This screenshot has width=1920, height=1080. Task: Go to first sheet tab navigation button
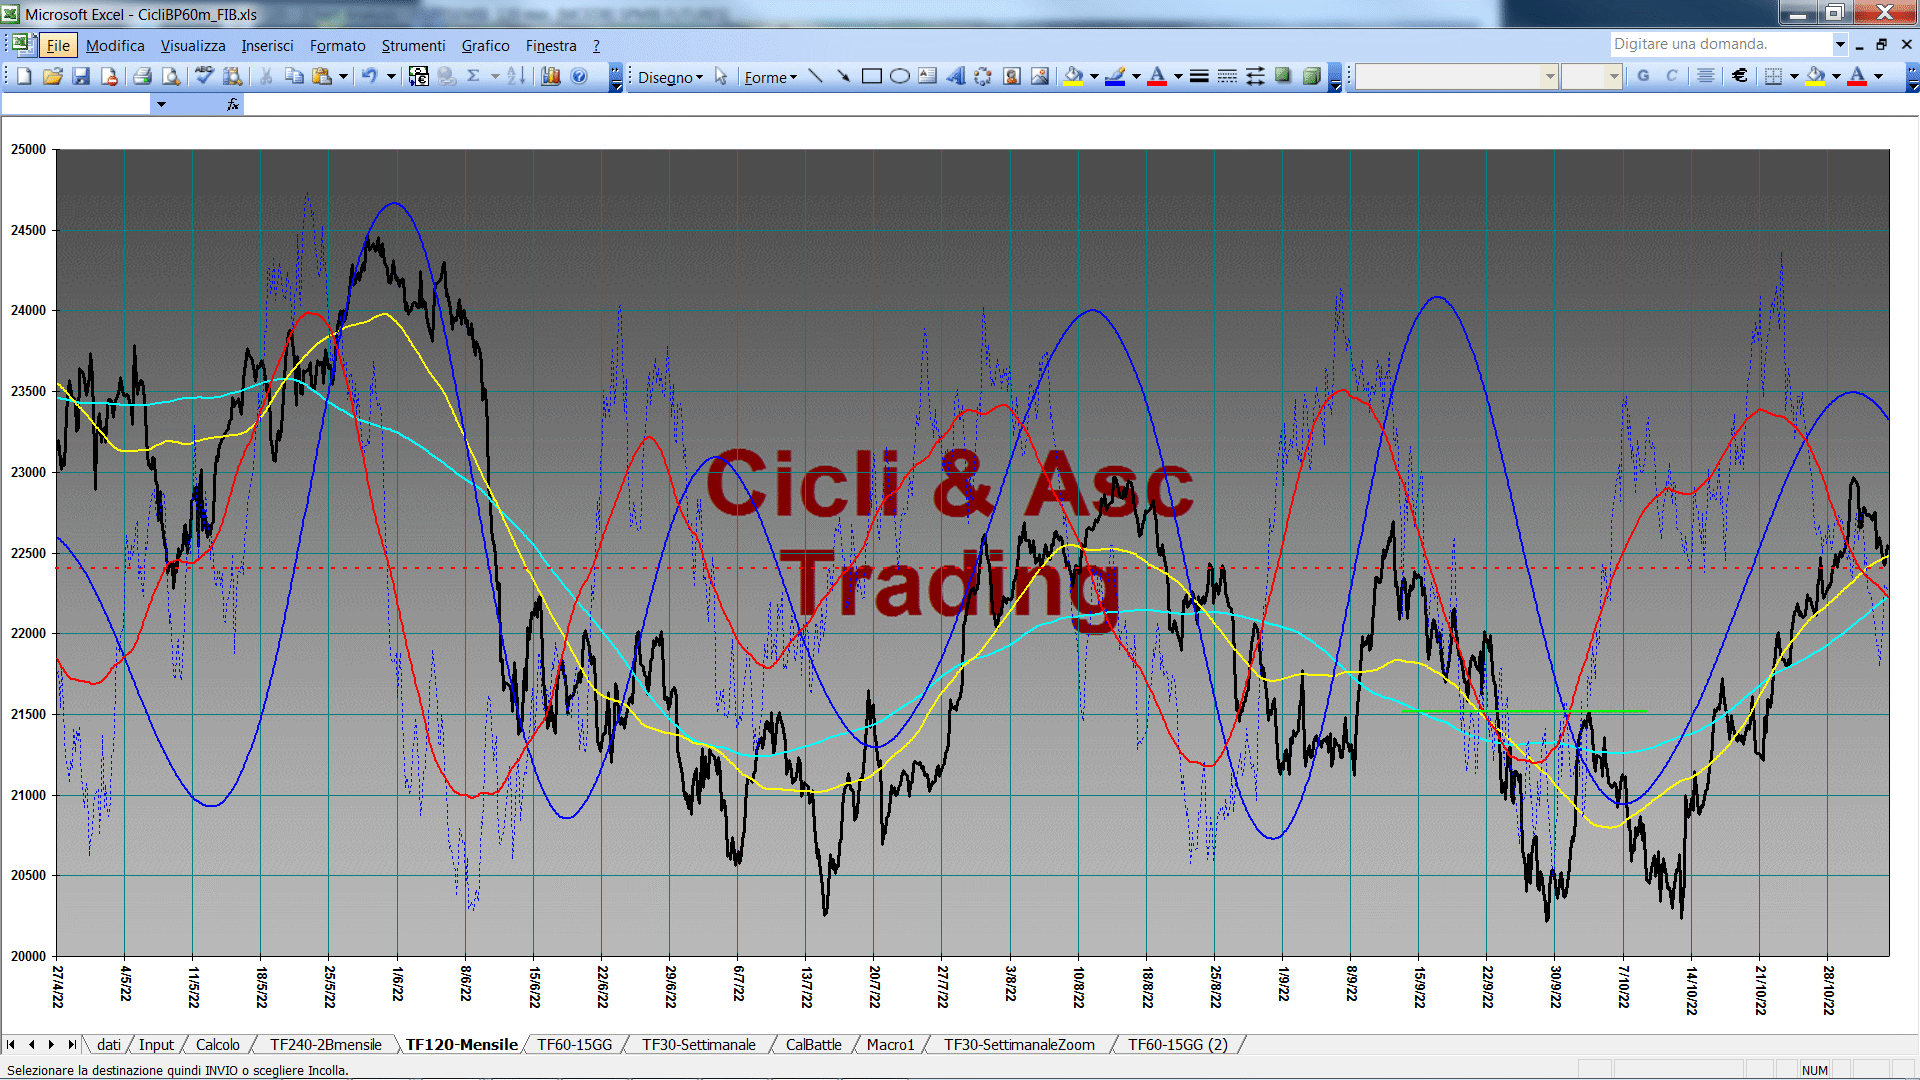11,1044
